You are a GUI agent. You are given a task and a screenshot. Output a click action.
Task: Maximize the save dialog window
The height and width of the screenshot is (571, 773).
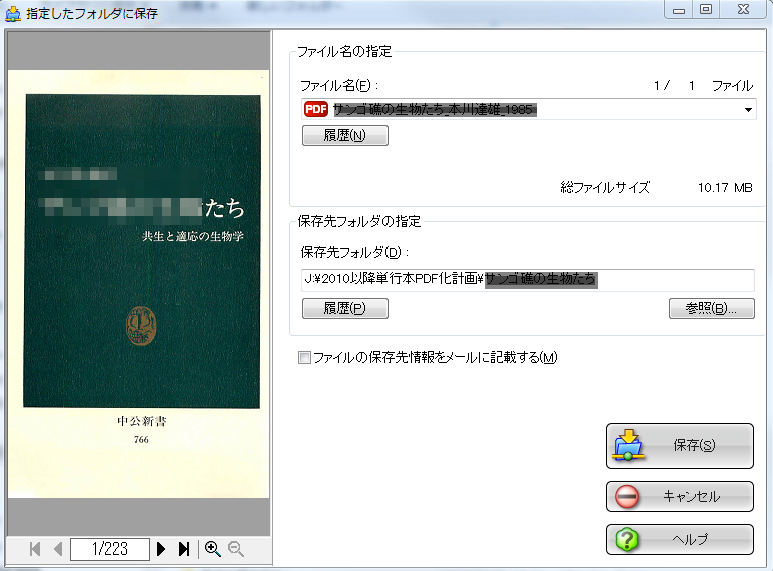coord(706,10)
